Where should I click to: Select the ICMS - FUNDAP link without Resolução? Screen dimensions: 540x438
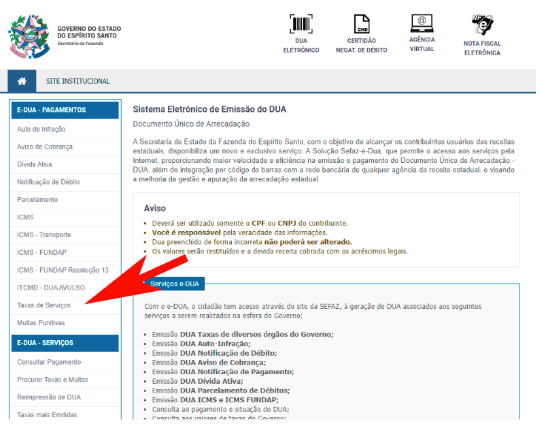click(42, 252)
